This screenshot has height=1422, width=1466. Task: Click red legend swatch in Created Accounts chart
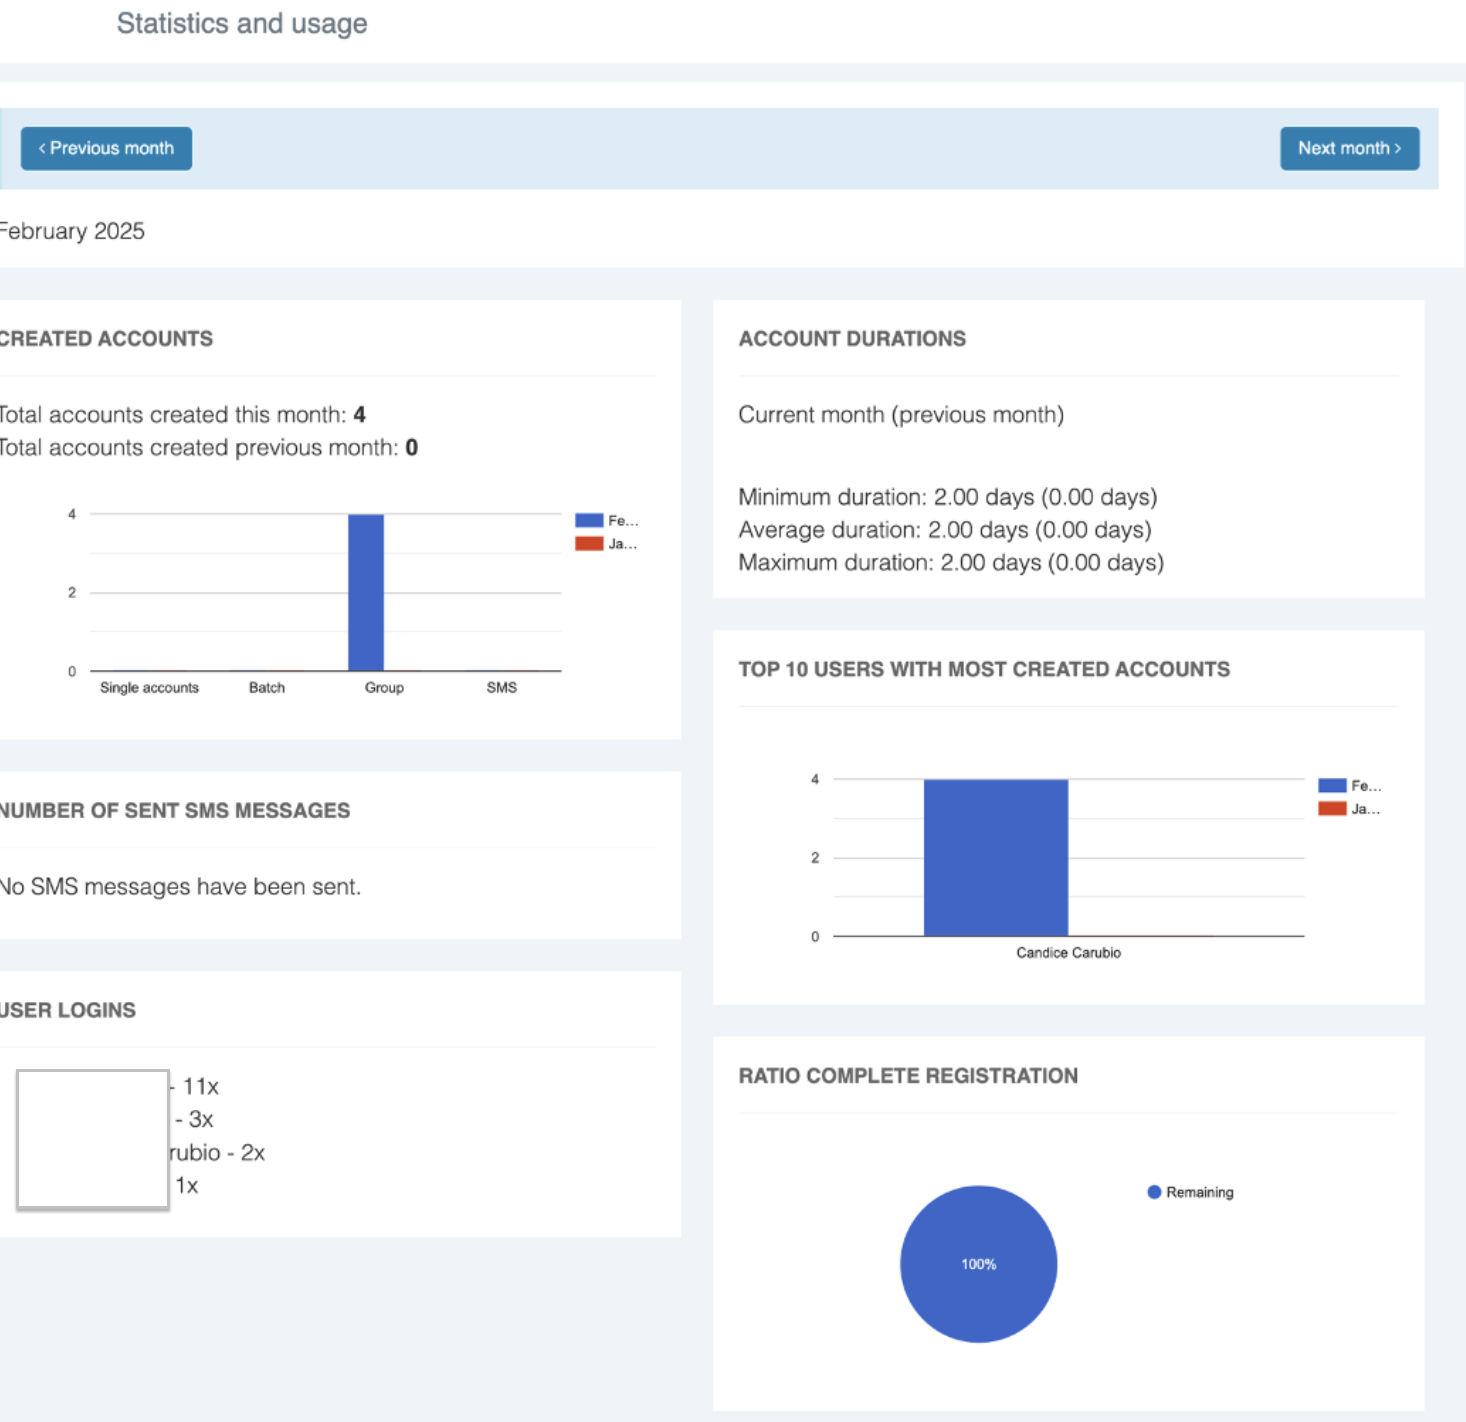(x=589, y=544)
